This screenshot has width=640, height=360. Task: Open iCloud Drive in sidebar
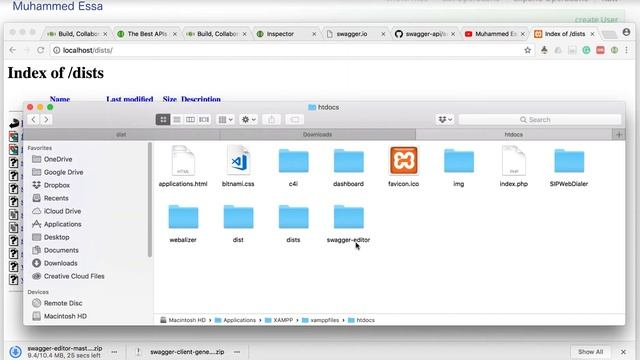pyautogui.click(x=62, y=211)
